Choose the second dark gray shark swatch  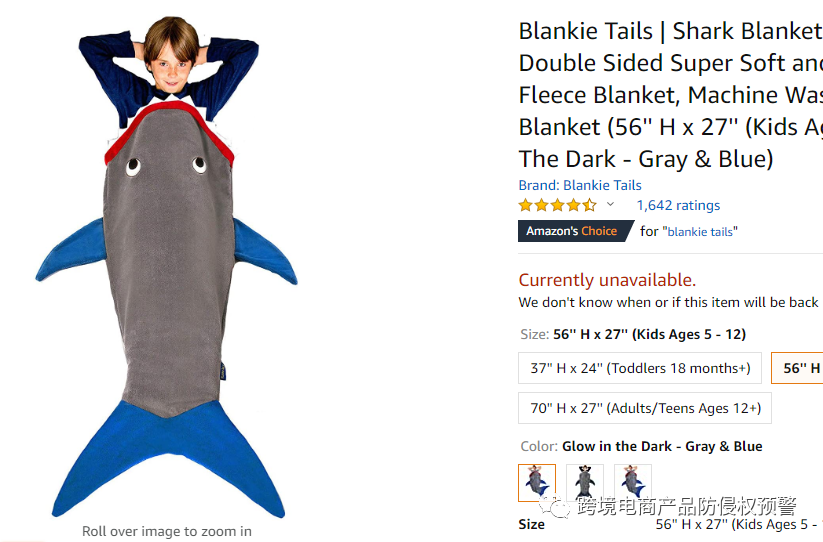coord(585,482)
